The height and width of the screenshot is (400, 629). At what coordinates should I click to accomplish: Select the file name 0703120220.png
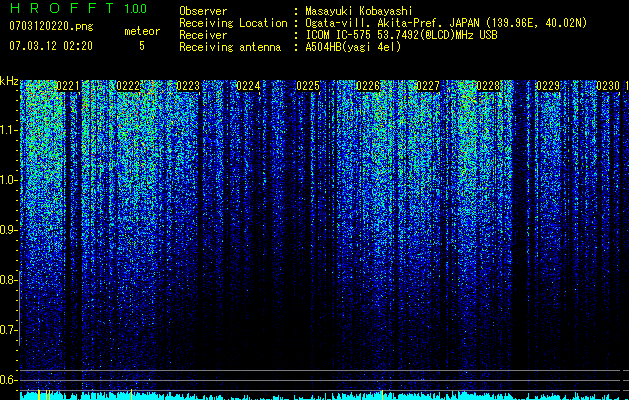51,26
